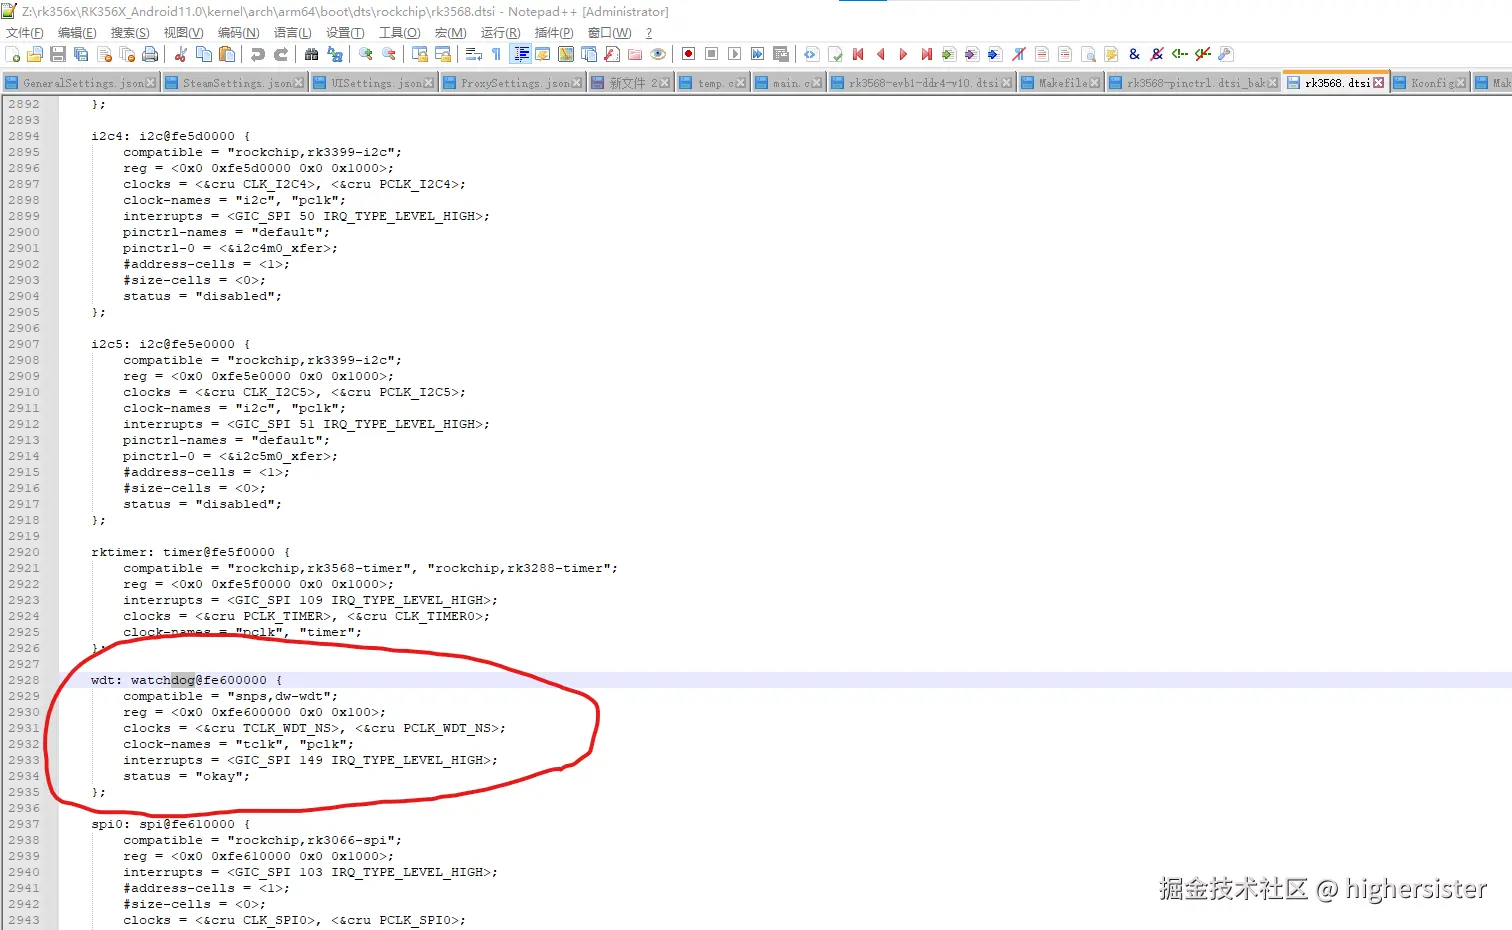Create a new file with the New icon

12,54
